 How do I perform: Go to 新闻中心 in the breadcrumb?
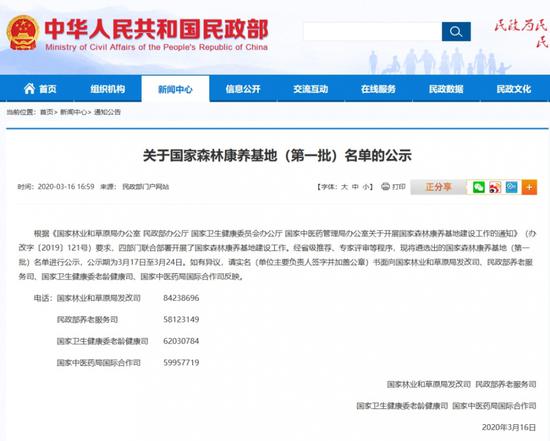click(73, 112)
